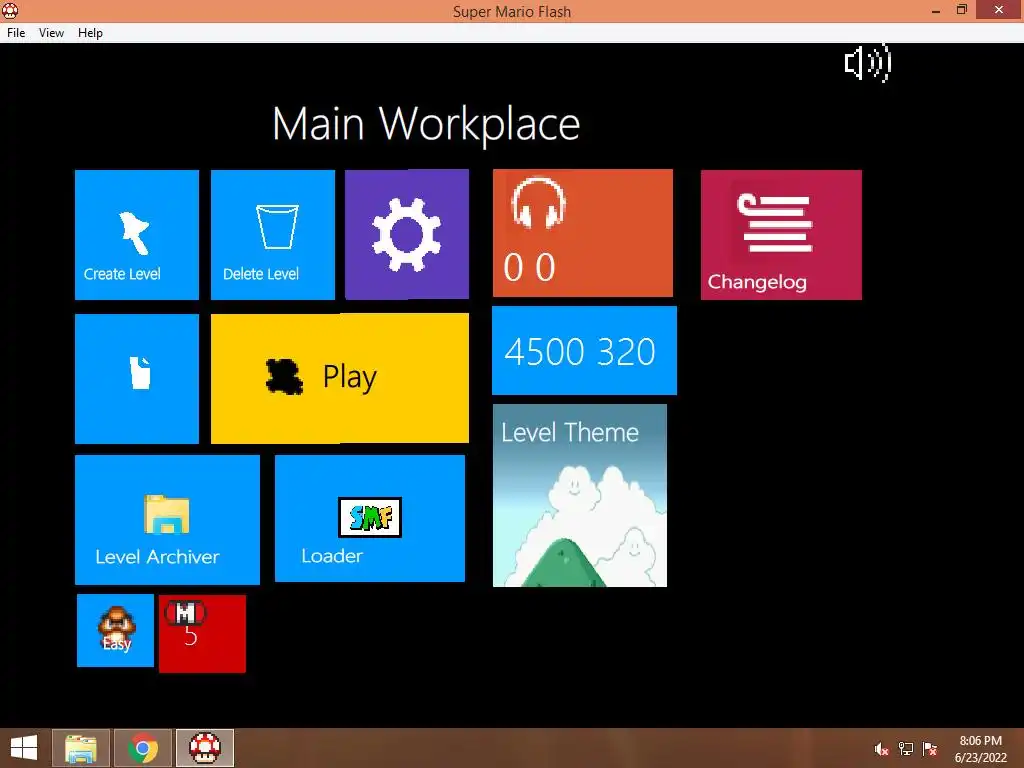Click the muted volume tray icon

[882, 749]
